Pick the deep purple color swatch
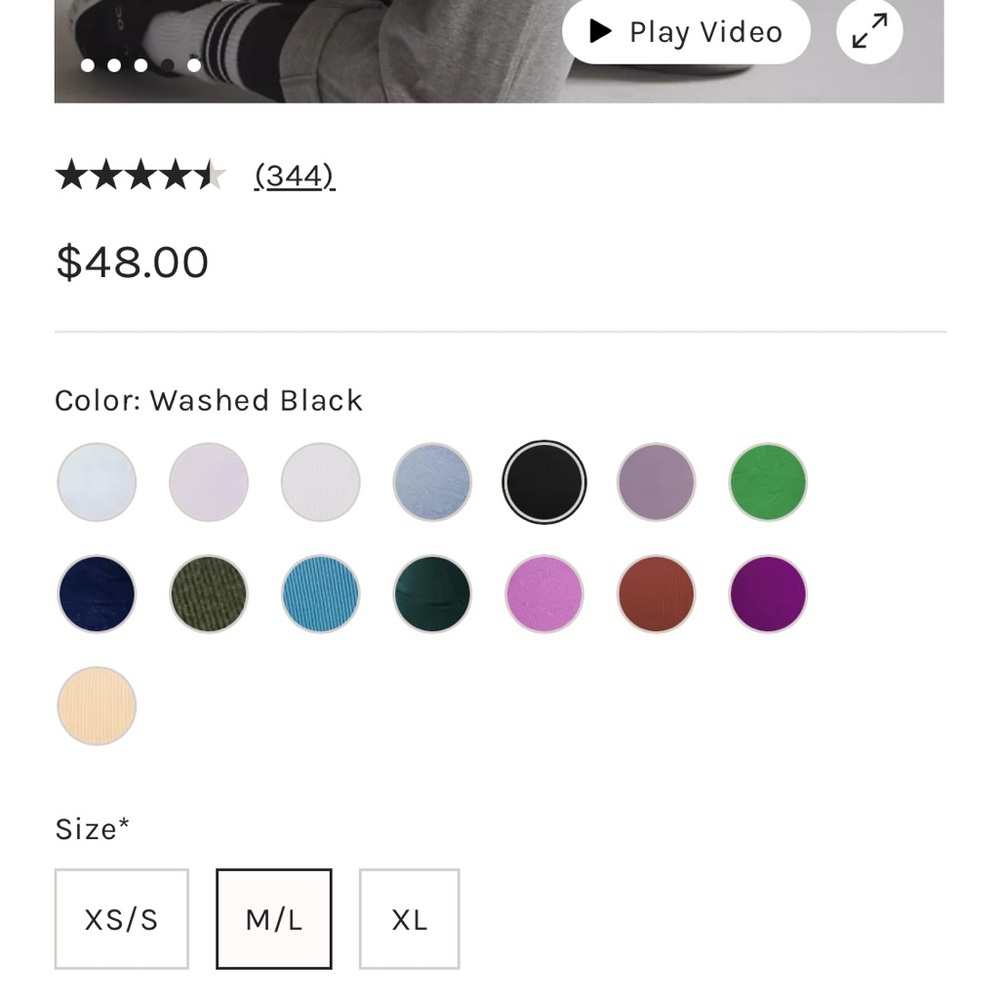The image size is (1000, 1000). coord(768,594)
